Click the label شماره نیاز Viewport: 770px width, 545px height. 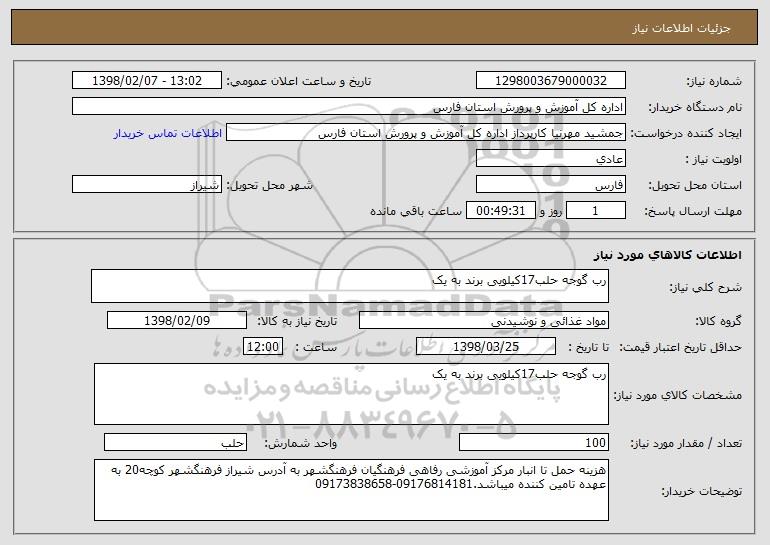[x=714, y=82]
